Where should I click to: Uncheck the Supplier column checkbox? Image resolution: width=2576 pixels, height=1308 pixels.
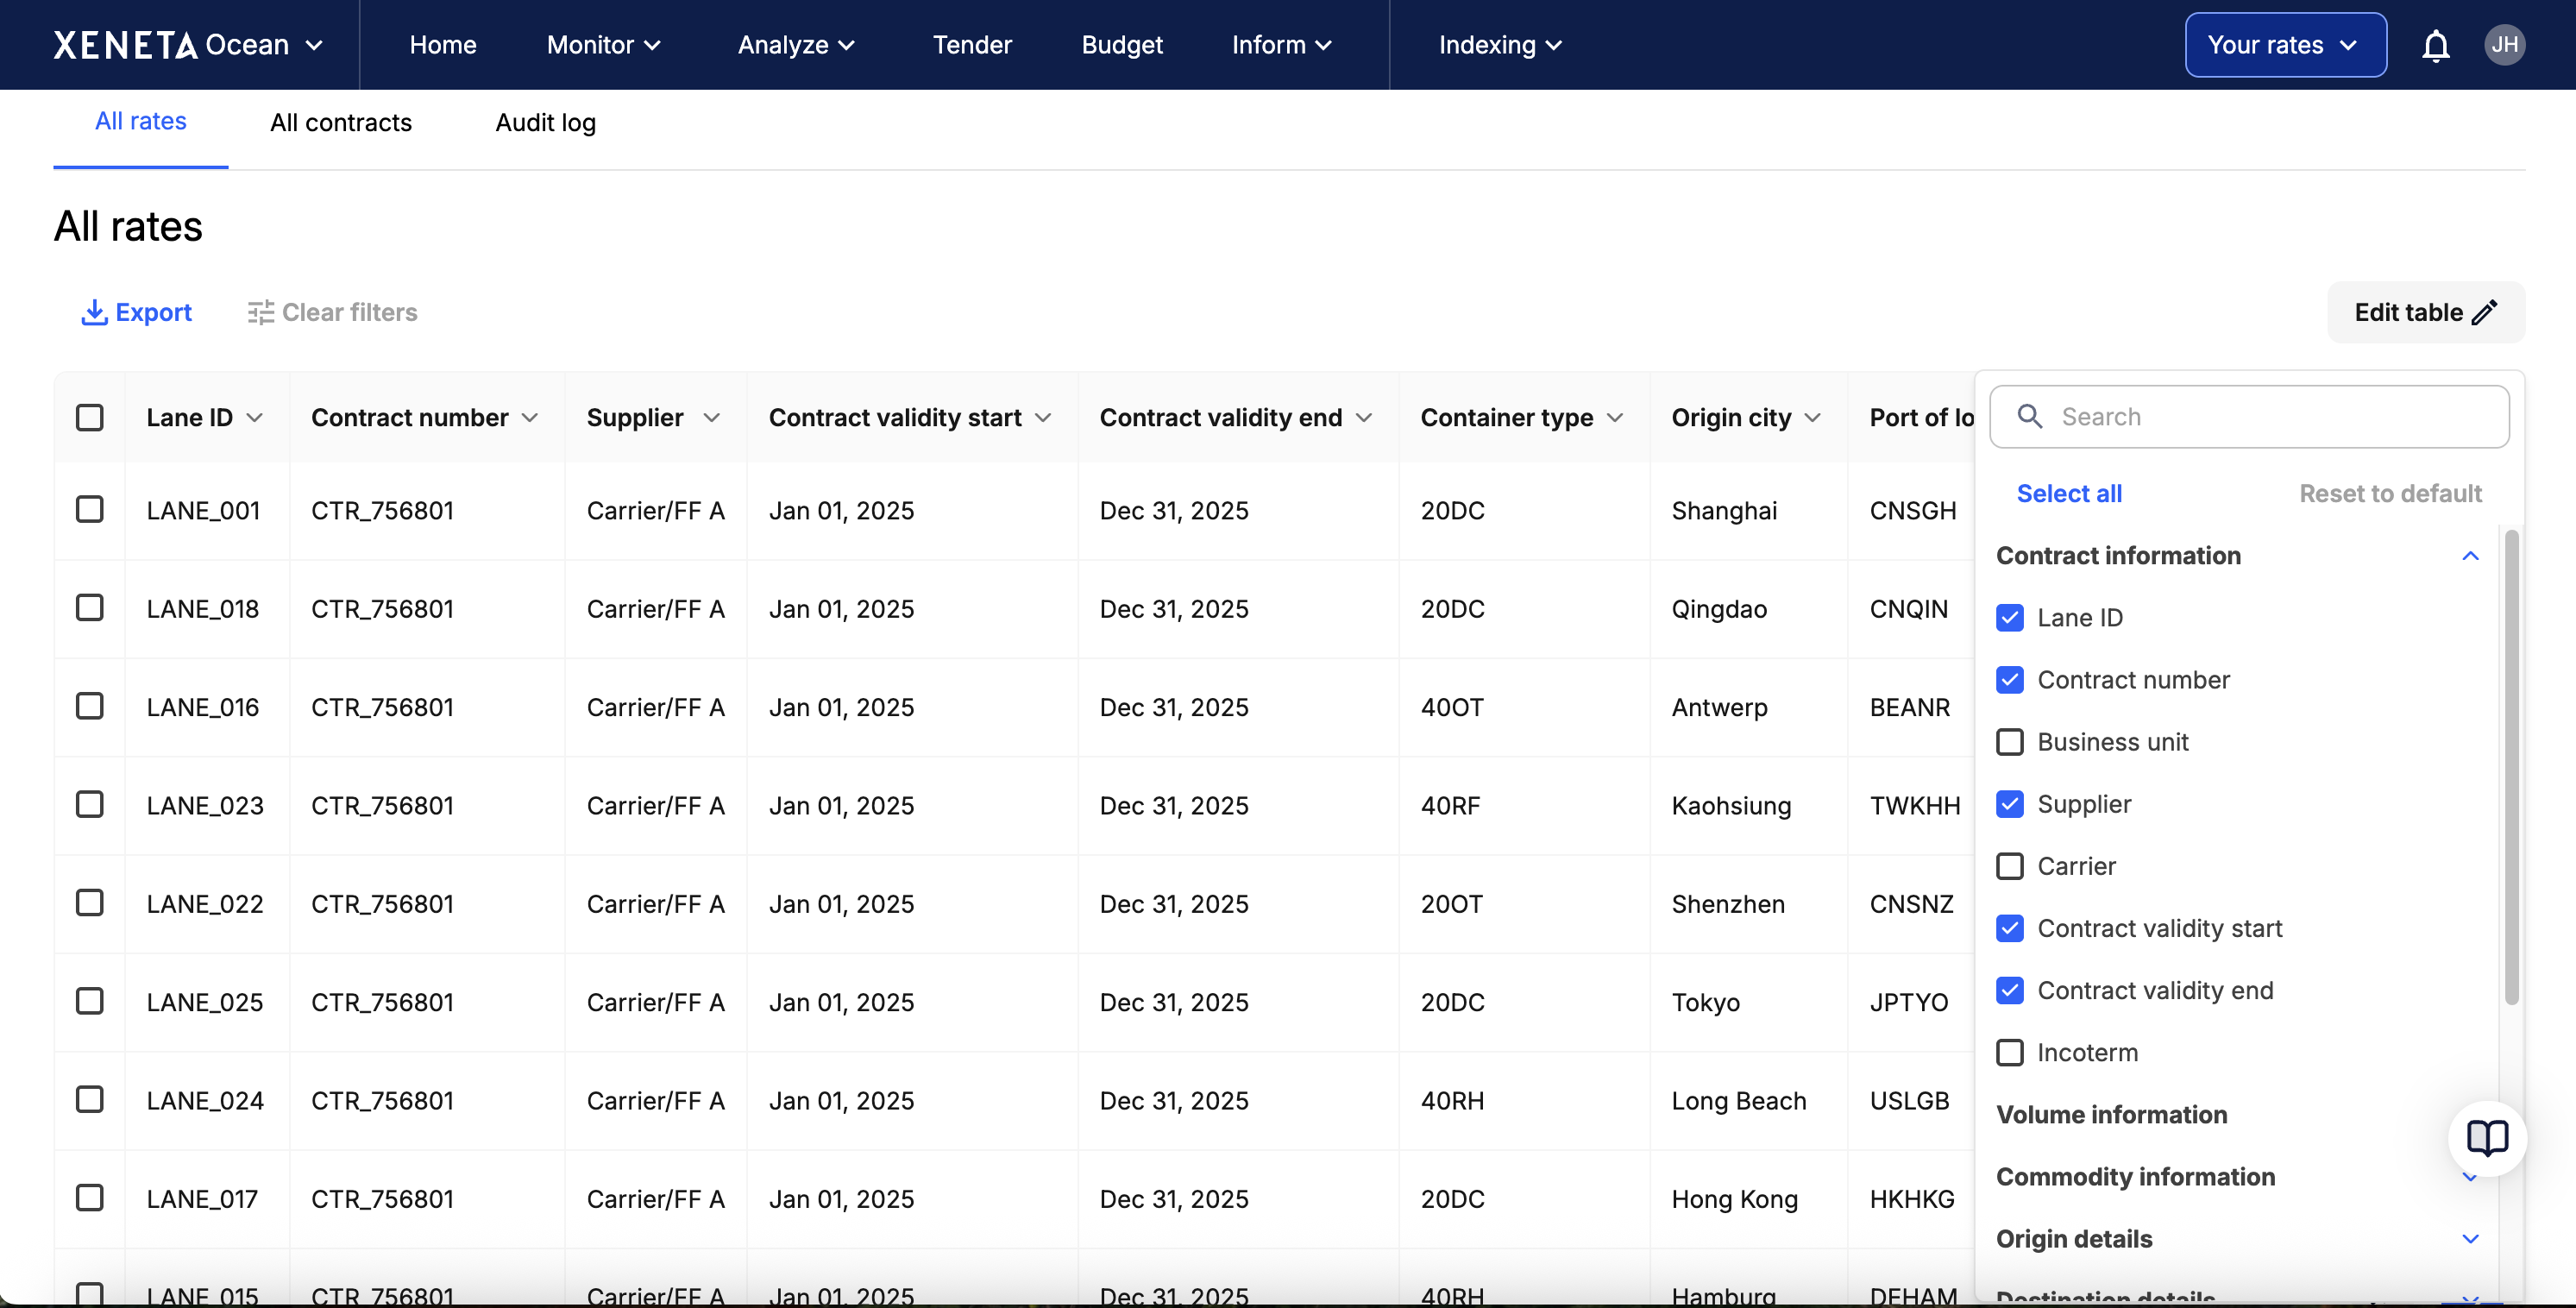pos(2009,804)
